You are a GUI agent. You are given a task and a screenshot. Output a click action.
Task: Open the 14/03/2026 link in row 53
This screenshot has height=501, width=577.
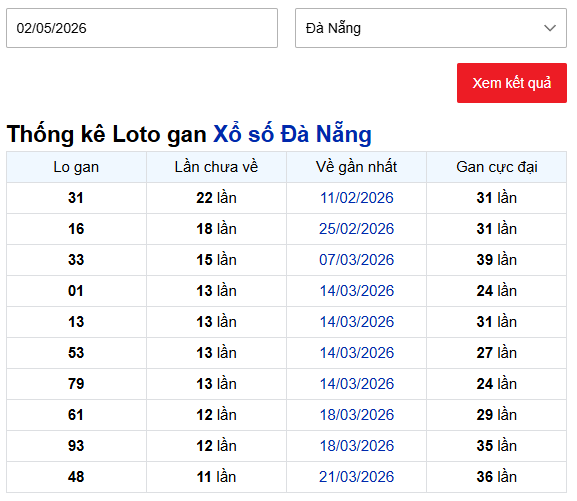pyautogui.click(x=356, y=353)
